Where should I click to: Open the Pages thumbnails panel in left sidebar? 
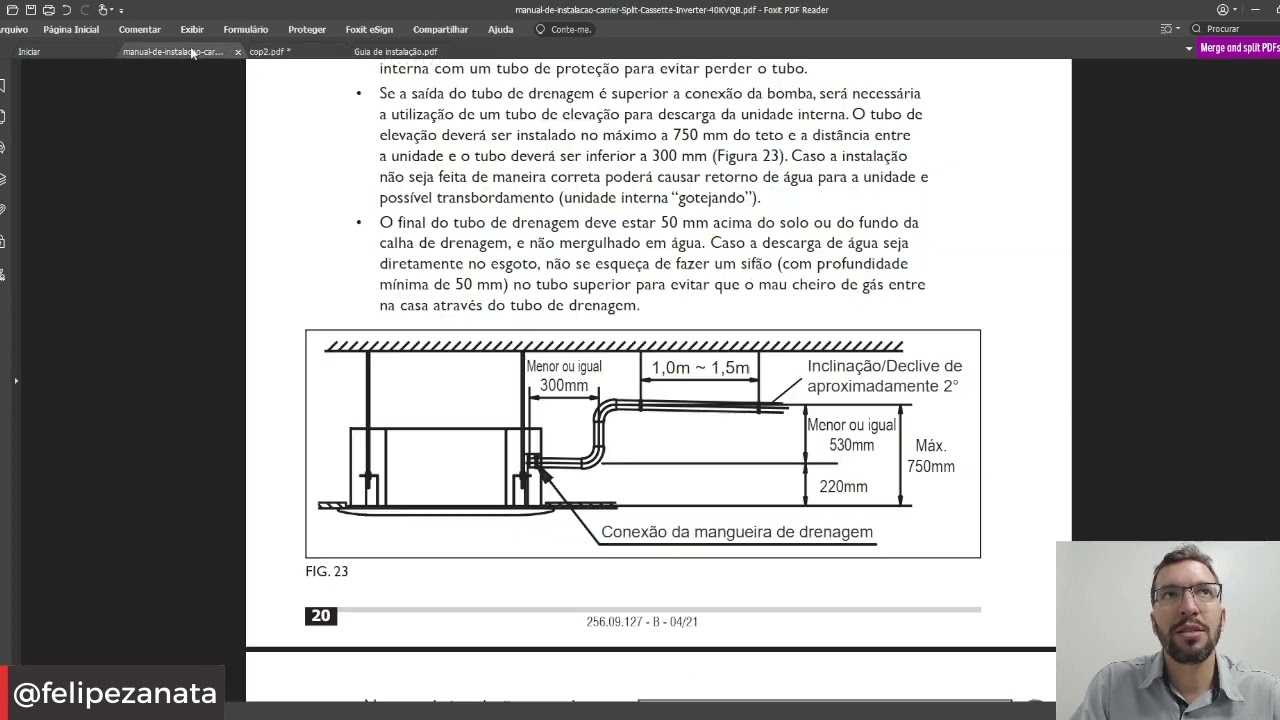pos(3,117)
